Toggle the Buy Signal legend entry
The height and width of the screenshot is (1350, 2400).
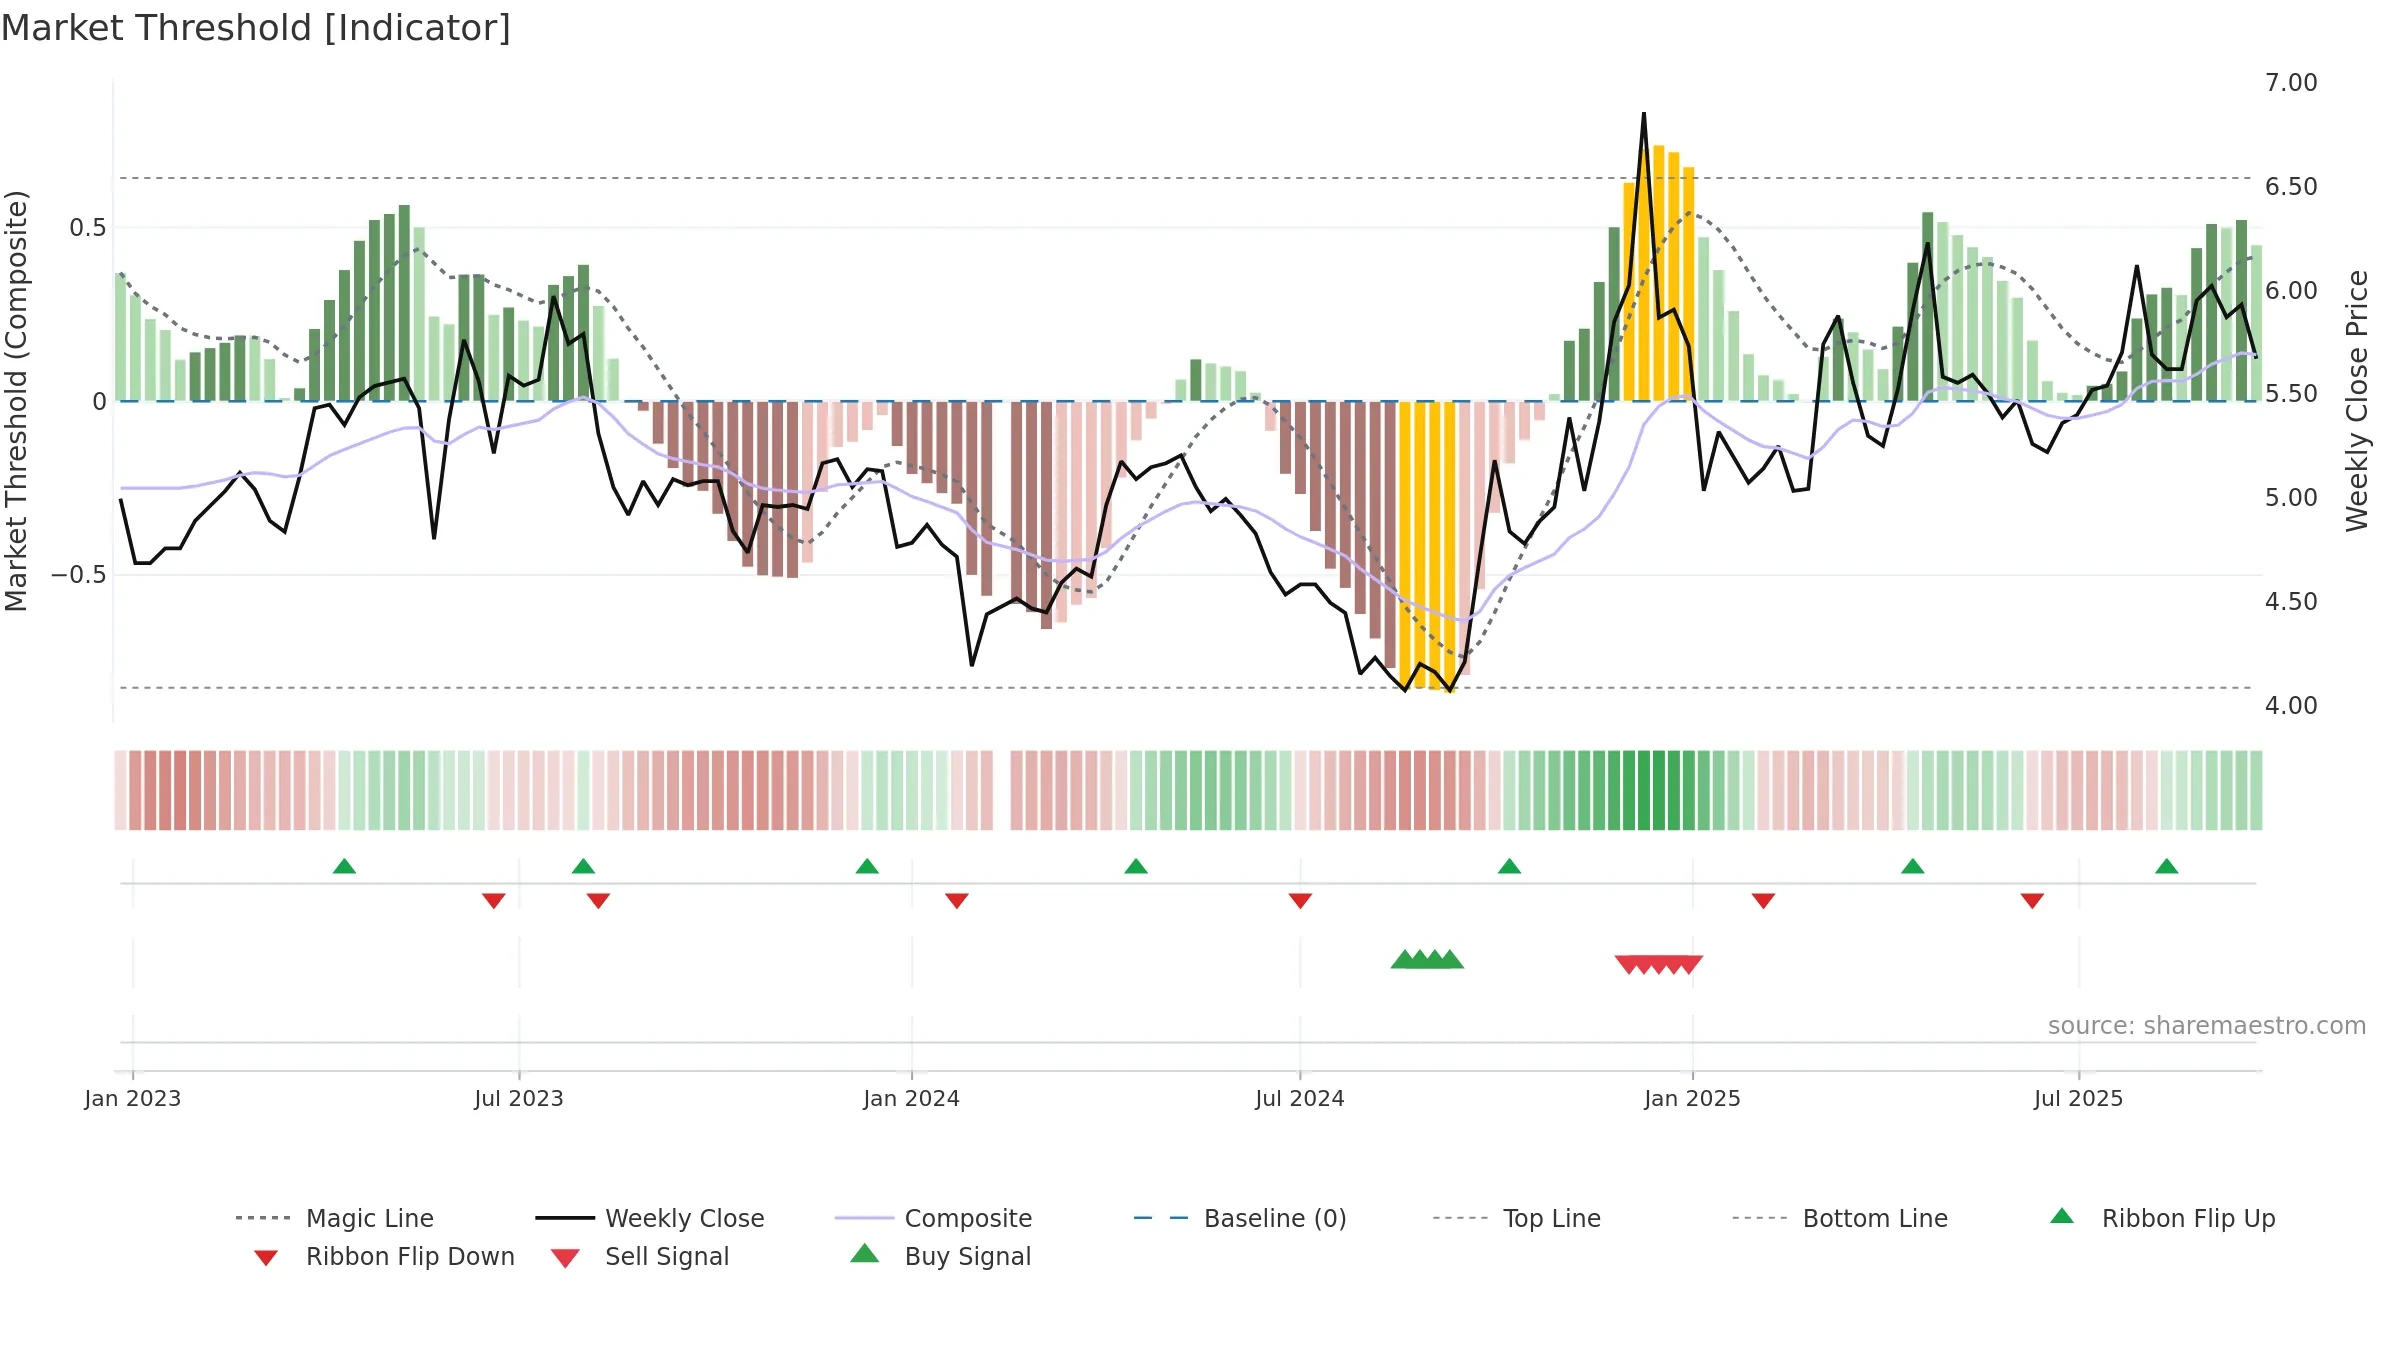click(940, 1256)
